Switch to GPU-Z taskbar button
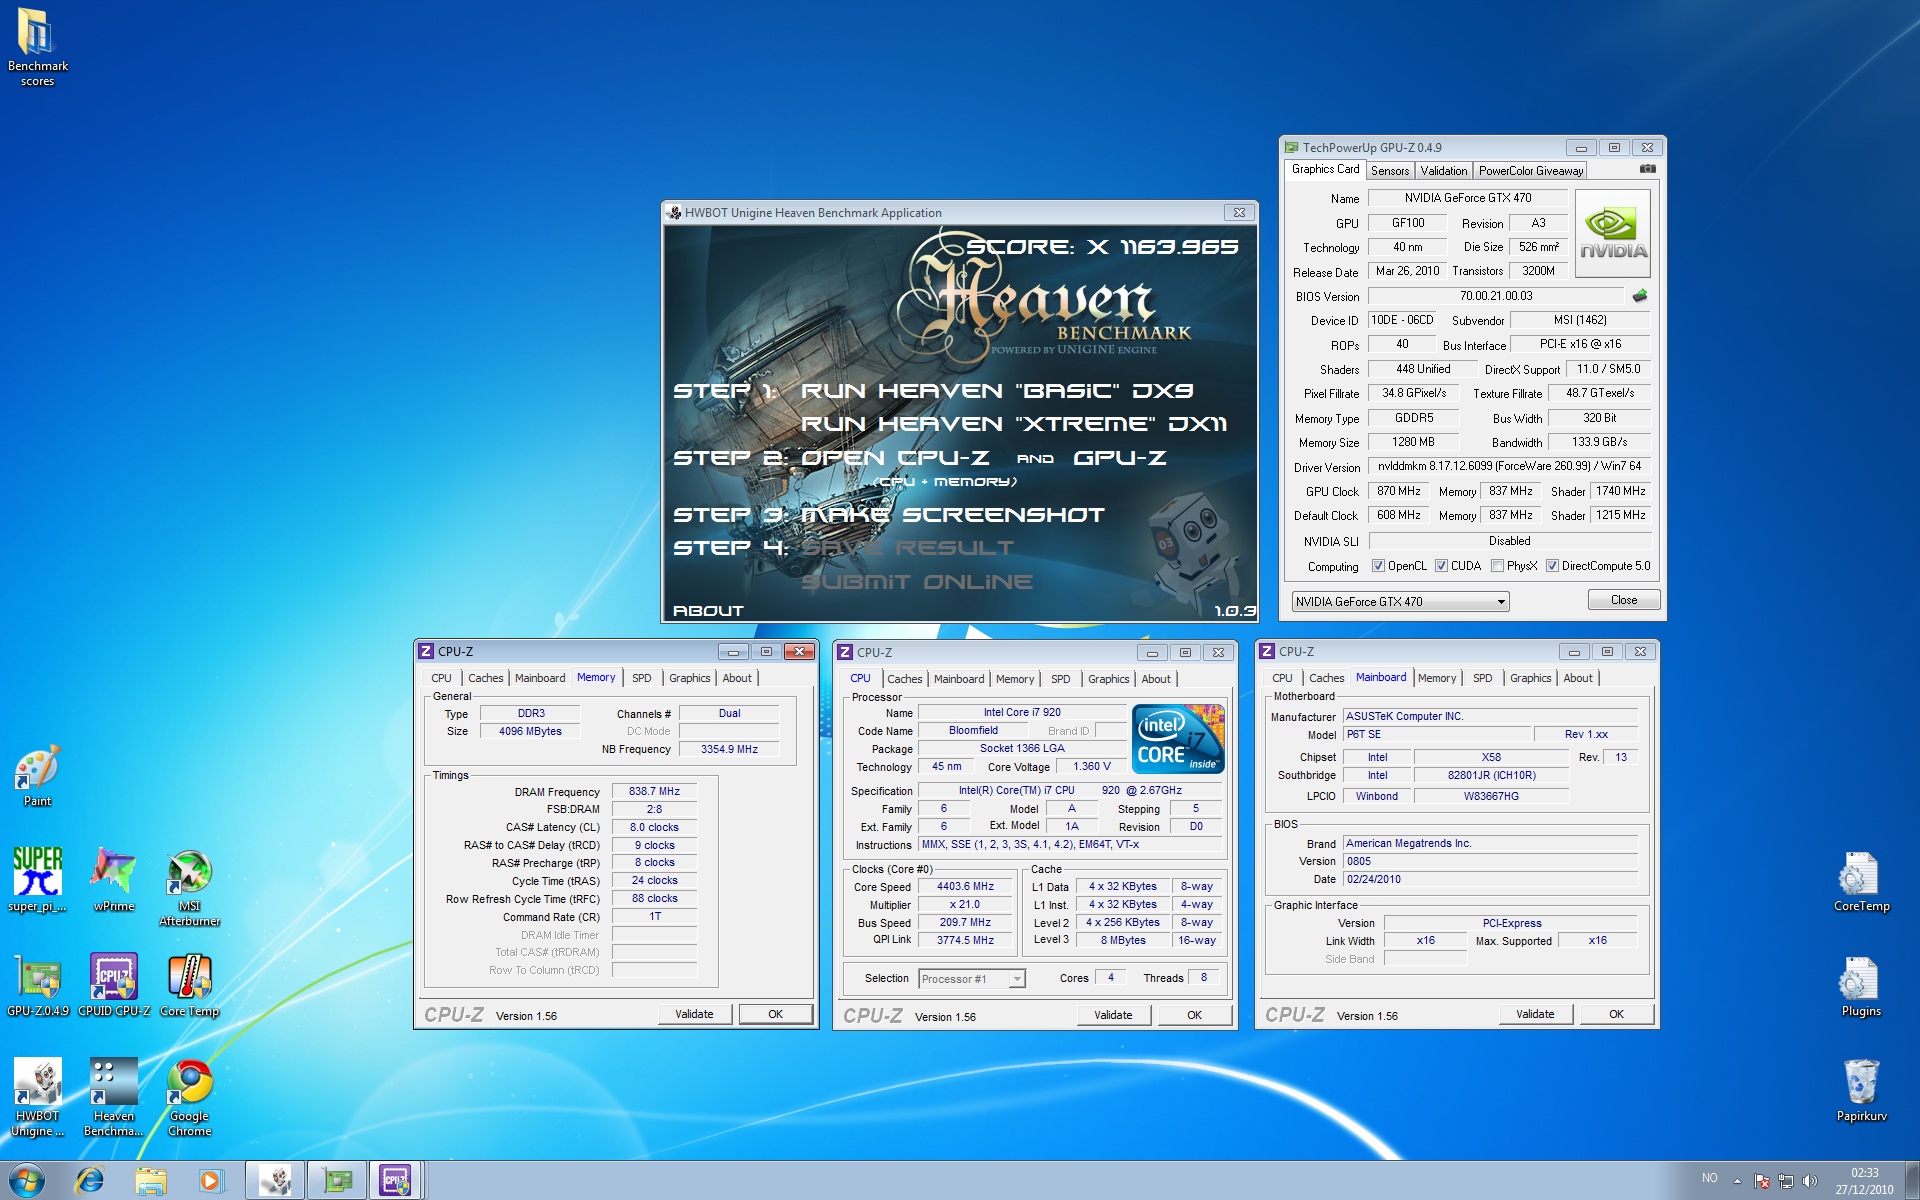This screenshot has height=1200, width=1920. click(x=337, y=1180)
